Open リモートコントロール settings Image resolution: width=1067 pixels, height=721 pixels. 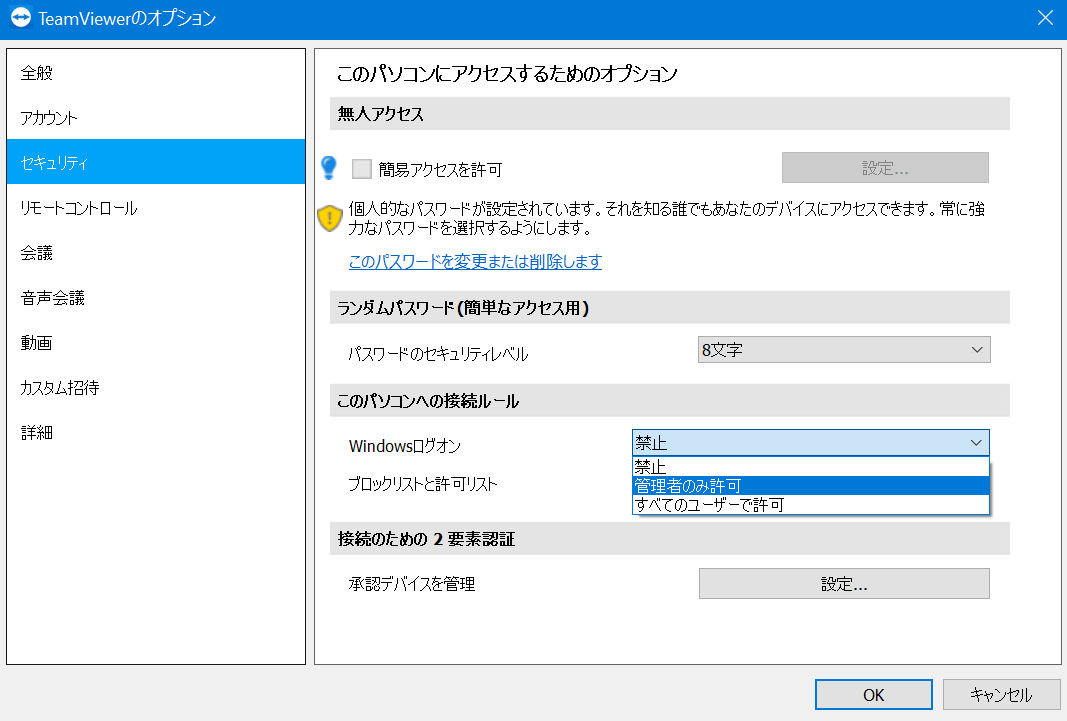tap(156, 207)
